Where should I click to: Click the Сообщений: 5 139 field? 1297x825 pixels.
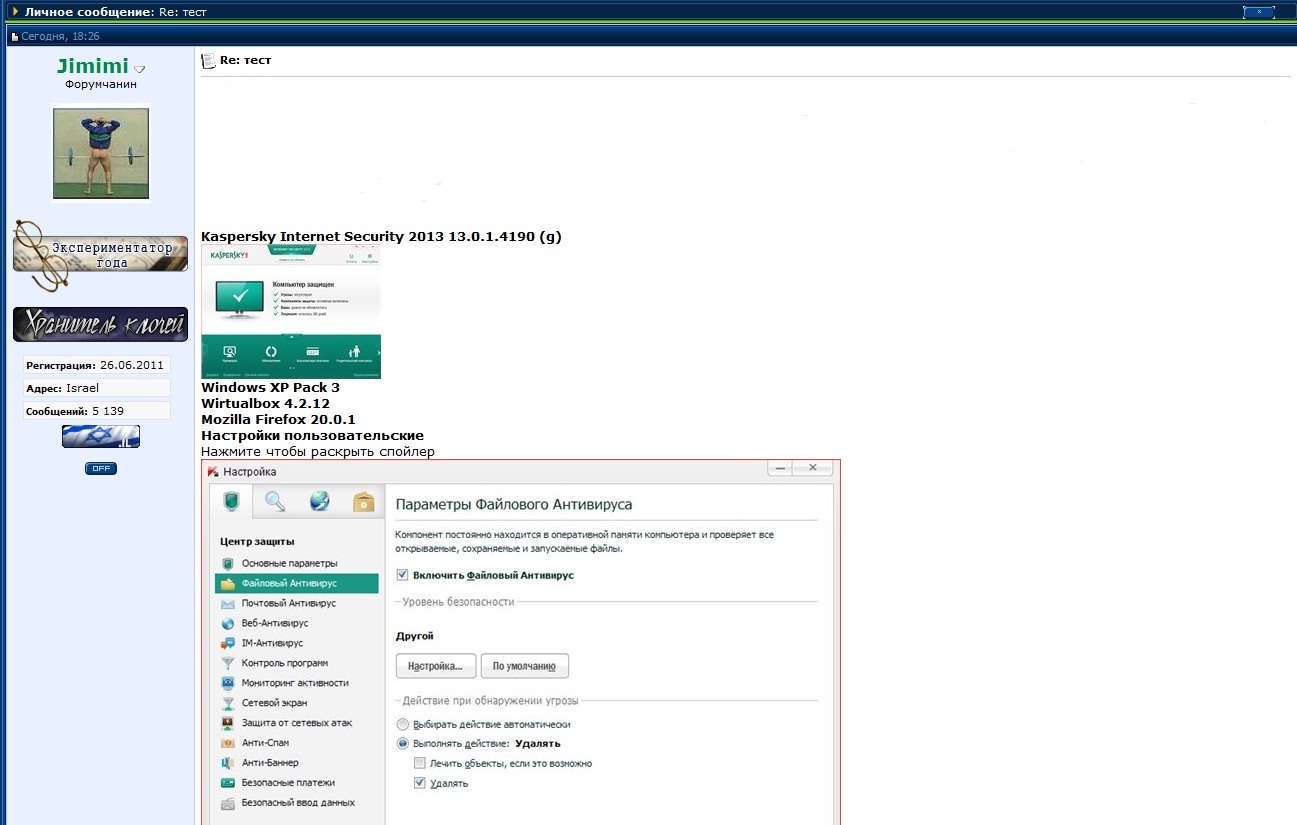tap(97, 411)
